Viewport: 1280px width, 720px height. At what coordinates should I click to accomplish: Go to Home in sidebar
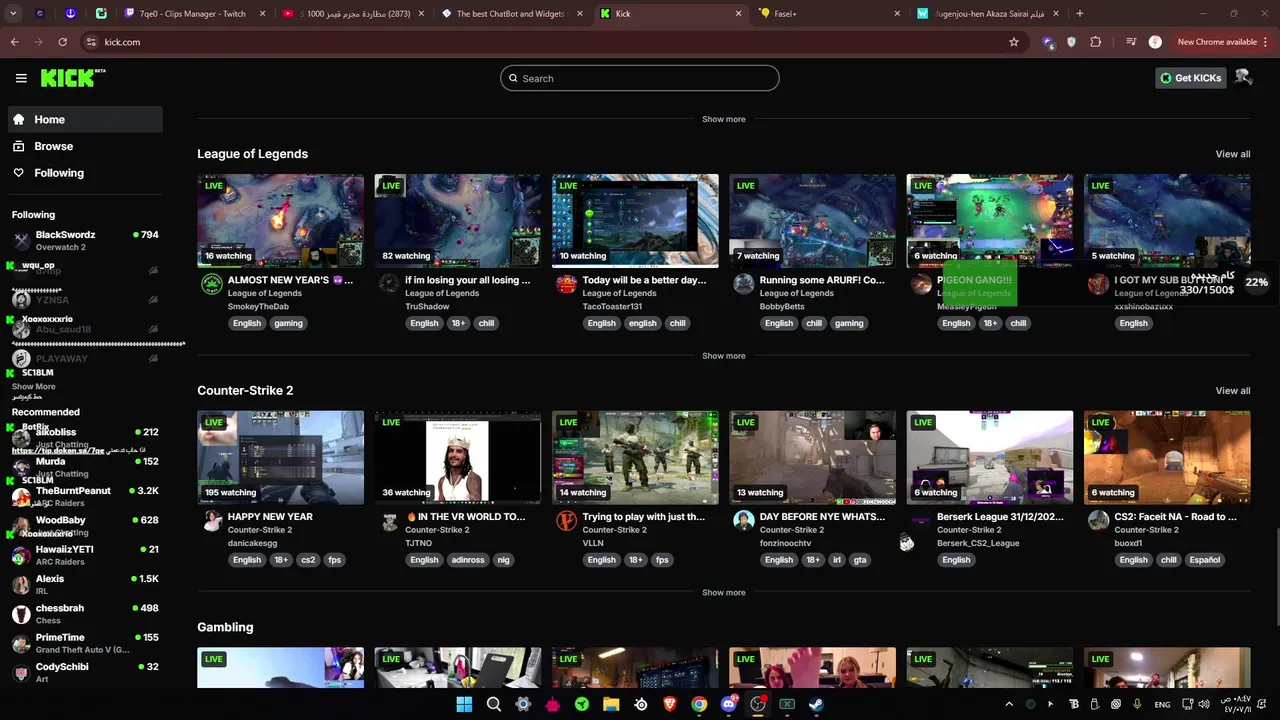pos(85,119)
